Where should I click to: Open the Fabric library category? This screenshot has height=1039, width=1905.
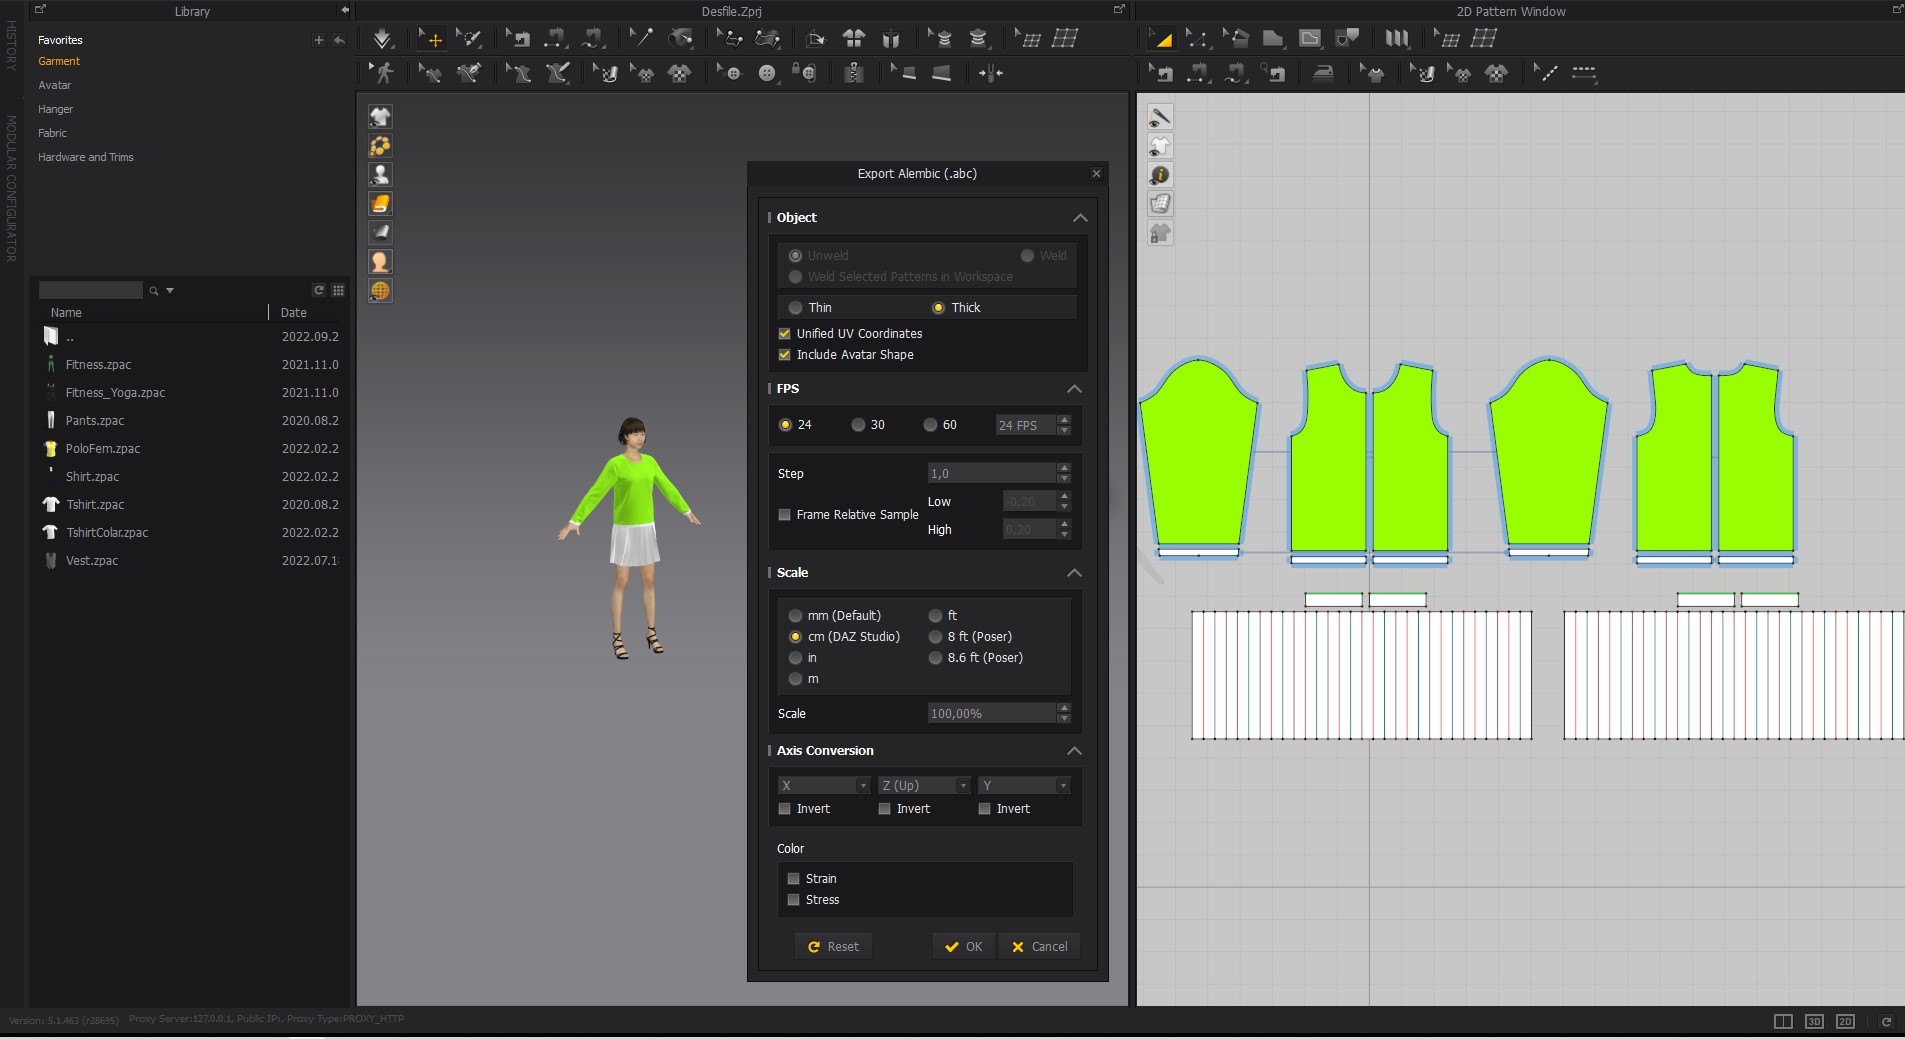[53, 133]
